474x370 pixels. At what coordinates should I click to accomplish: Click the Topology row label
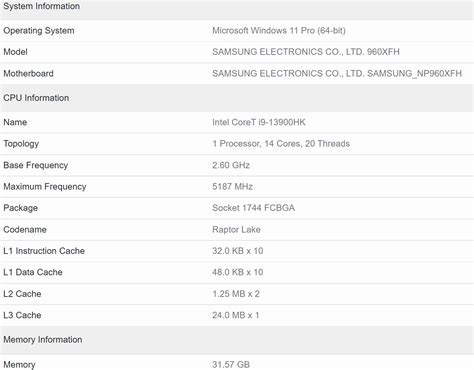tap(21, 144)
